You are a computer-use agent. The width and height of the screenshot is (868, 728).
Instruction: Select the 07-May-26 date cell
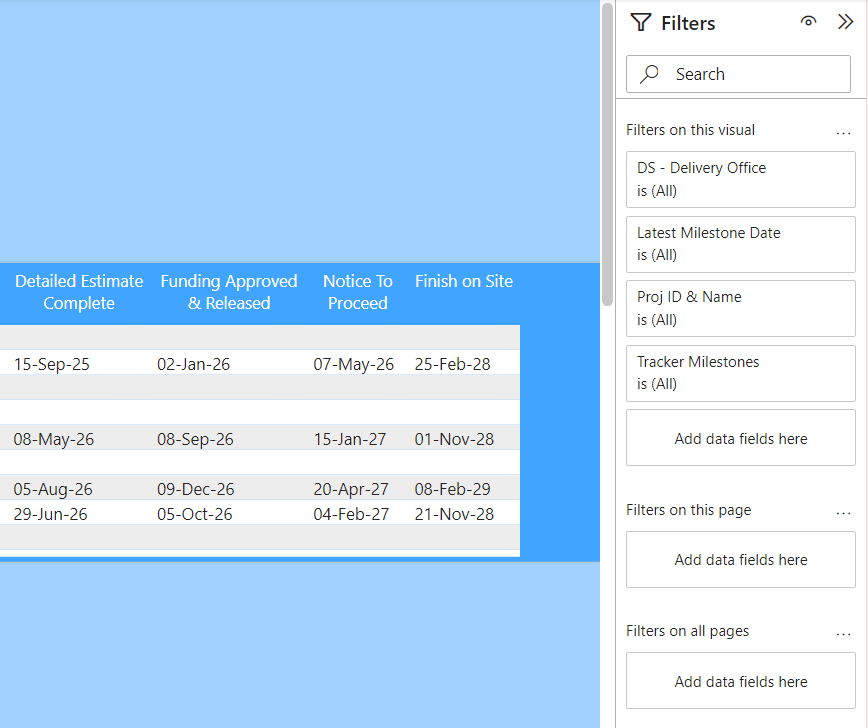click(x=353, y=364)
